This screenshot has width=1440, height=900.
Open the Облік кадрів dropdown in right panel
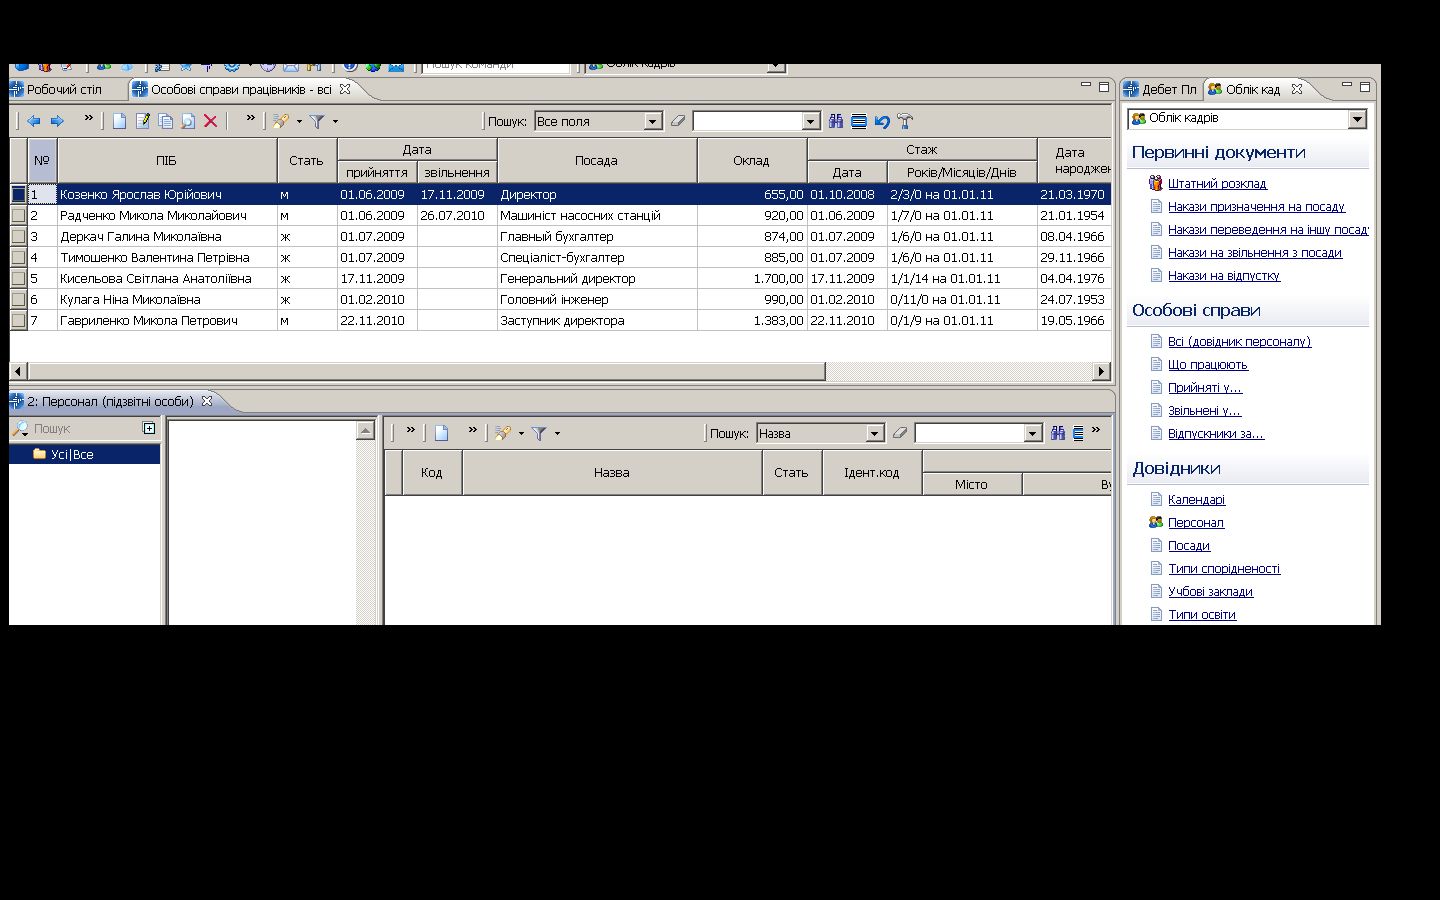pos(1357,118)
